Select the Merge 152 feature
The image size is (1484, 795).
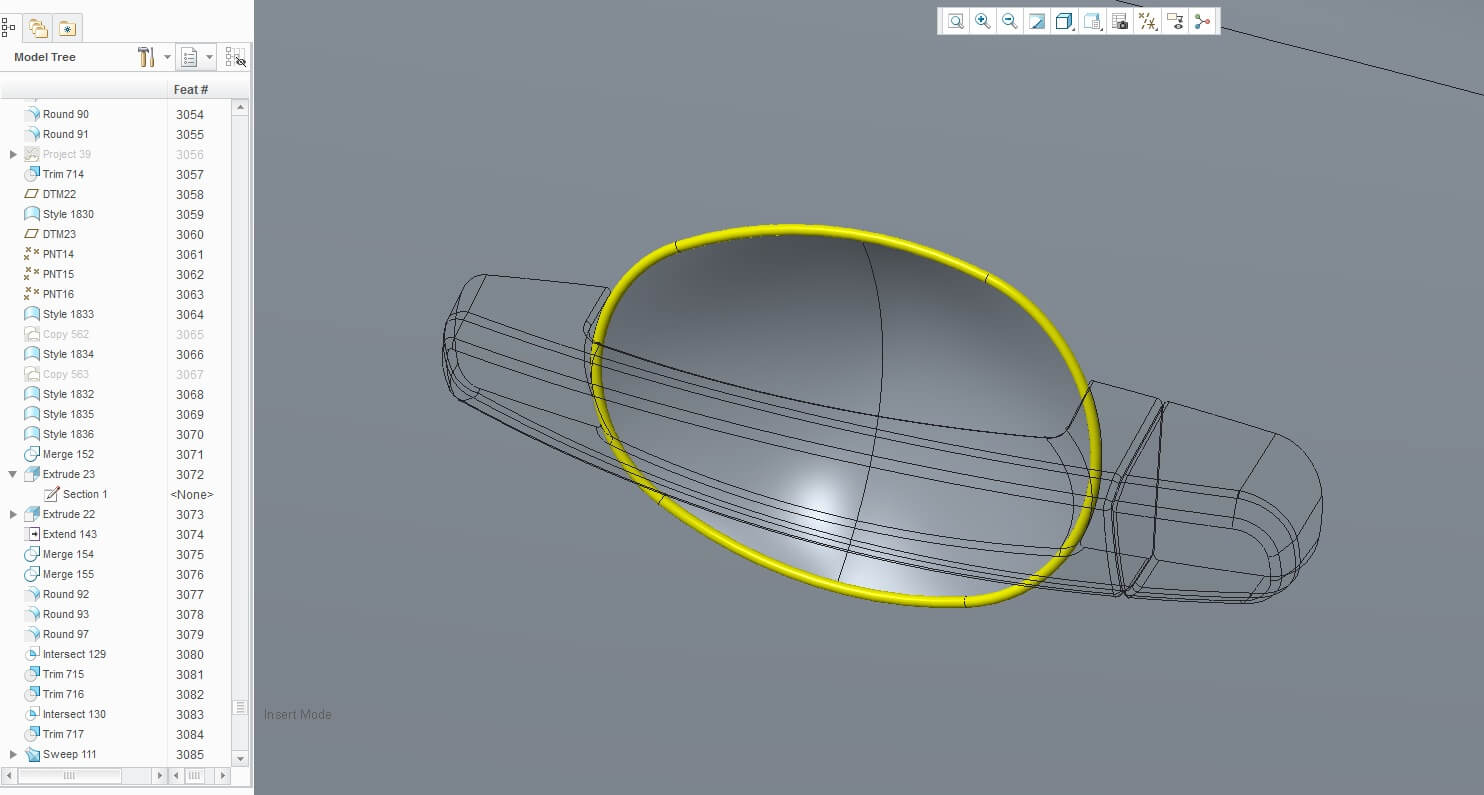(x=68, y=454)
